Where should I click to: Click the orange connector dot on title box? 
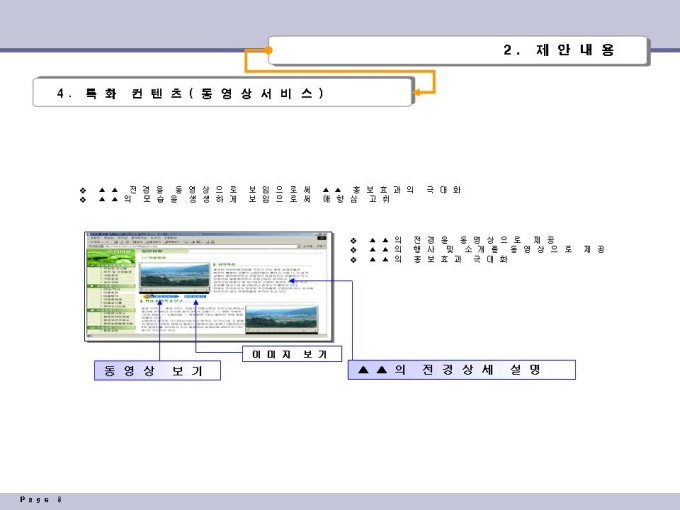(x=268, y=50)
